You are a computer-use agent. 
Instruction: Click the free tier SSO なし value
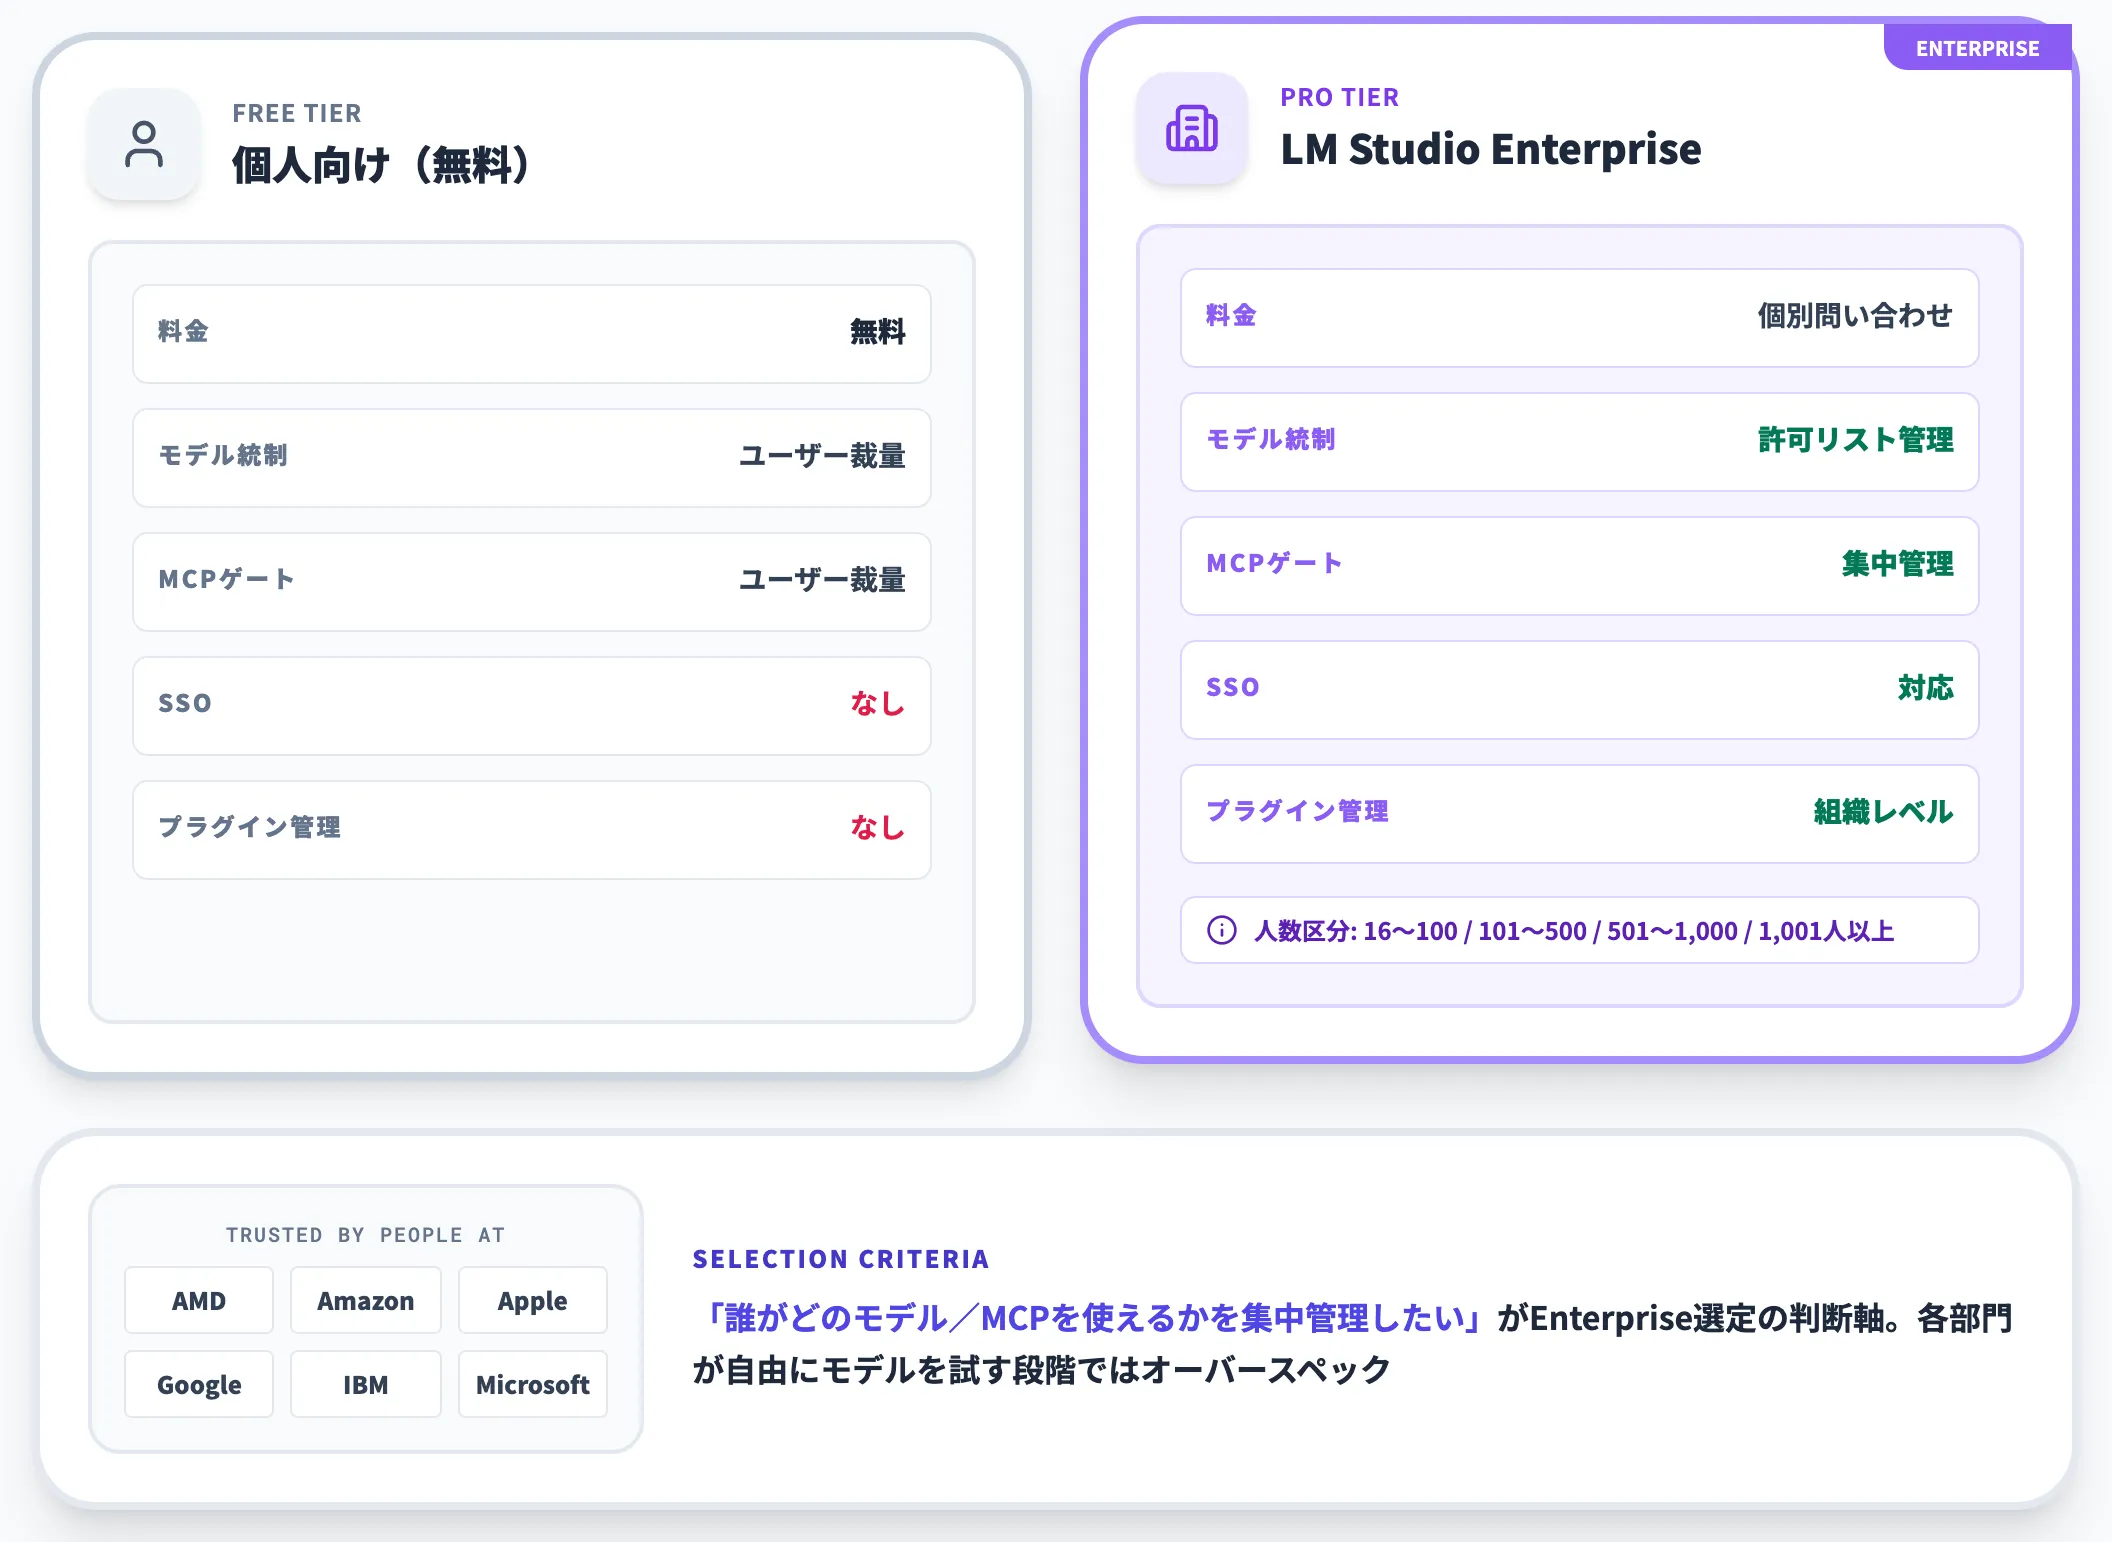coord(878,704)
